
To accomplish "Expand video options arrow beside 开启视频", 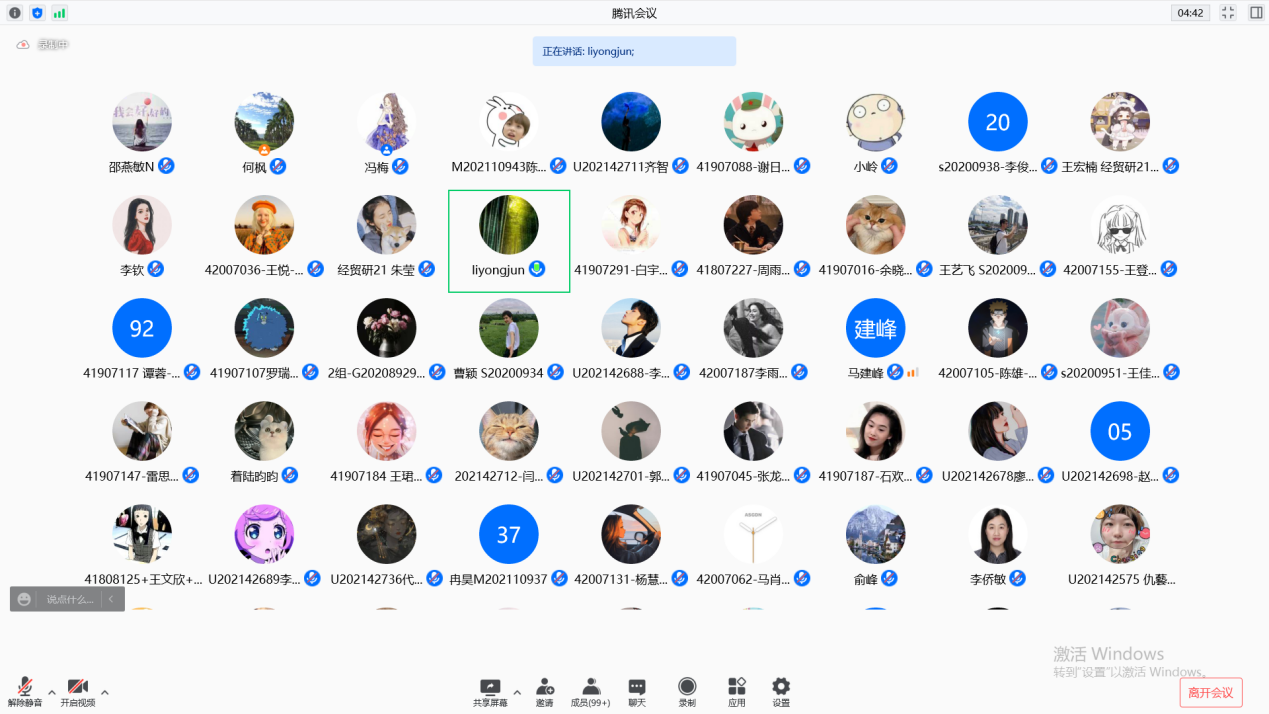I will (x=105, y=692).
